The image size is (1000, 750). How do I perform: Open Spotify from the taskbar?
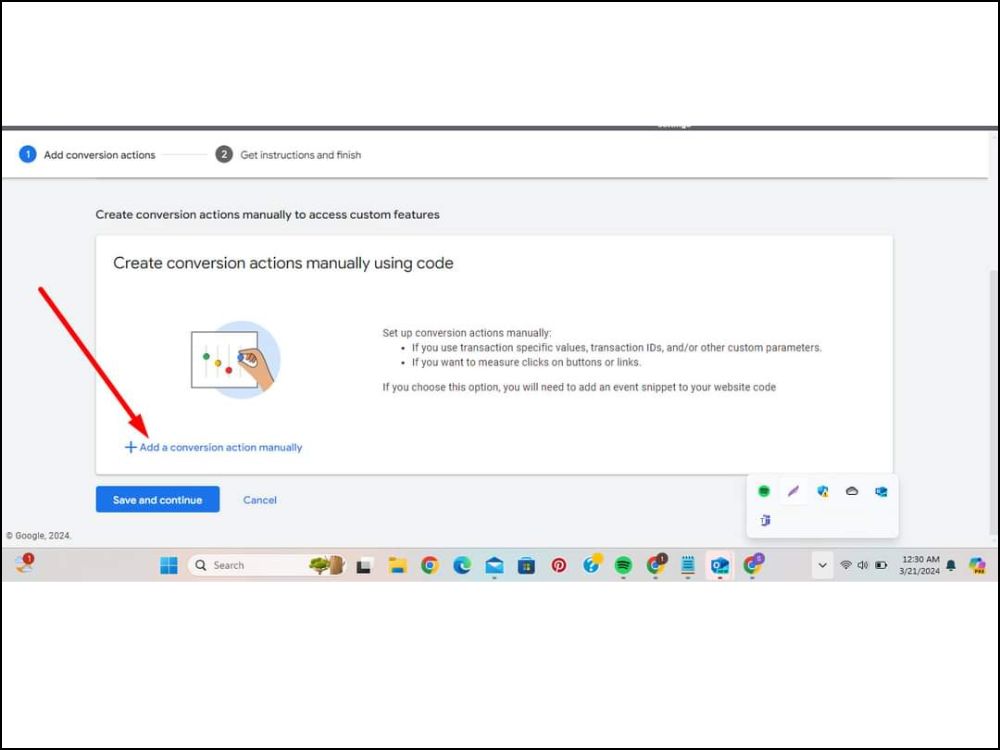[623, 565]
